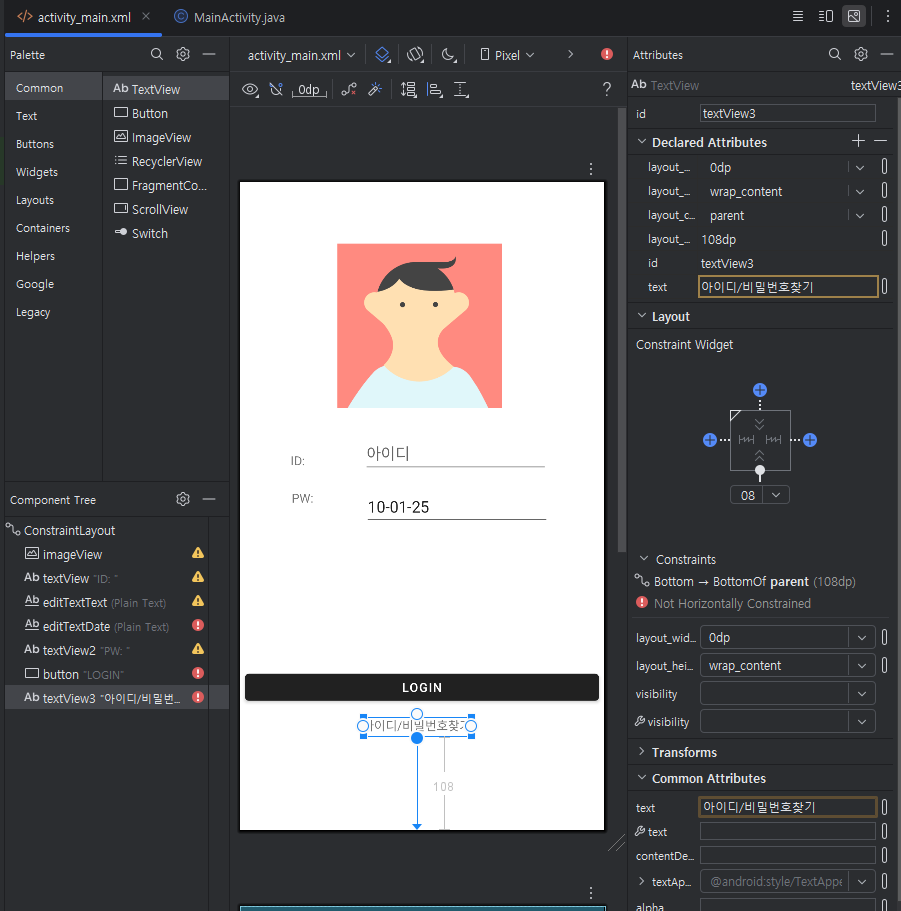Close the activity_main.xml tab

(146, 16)
